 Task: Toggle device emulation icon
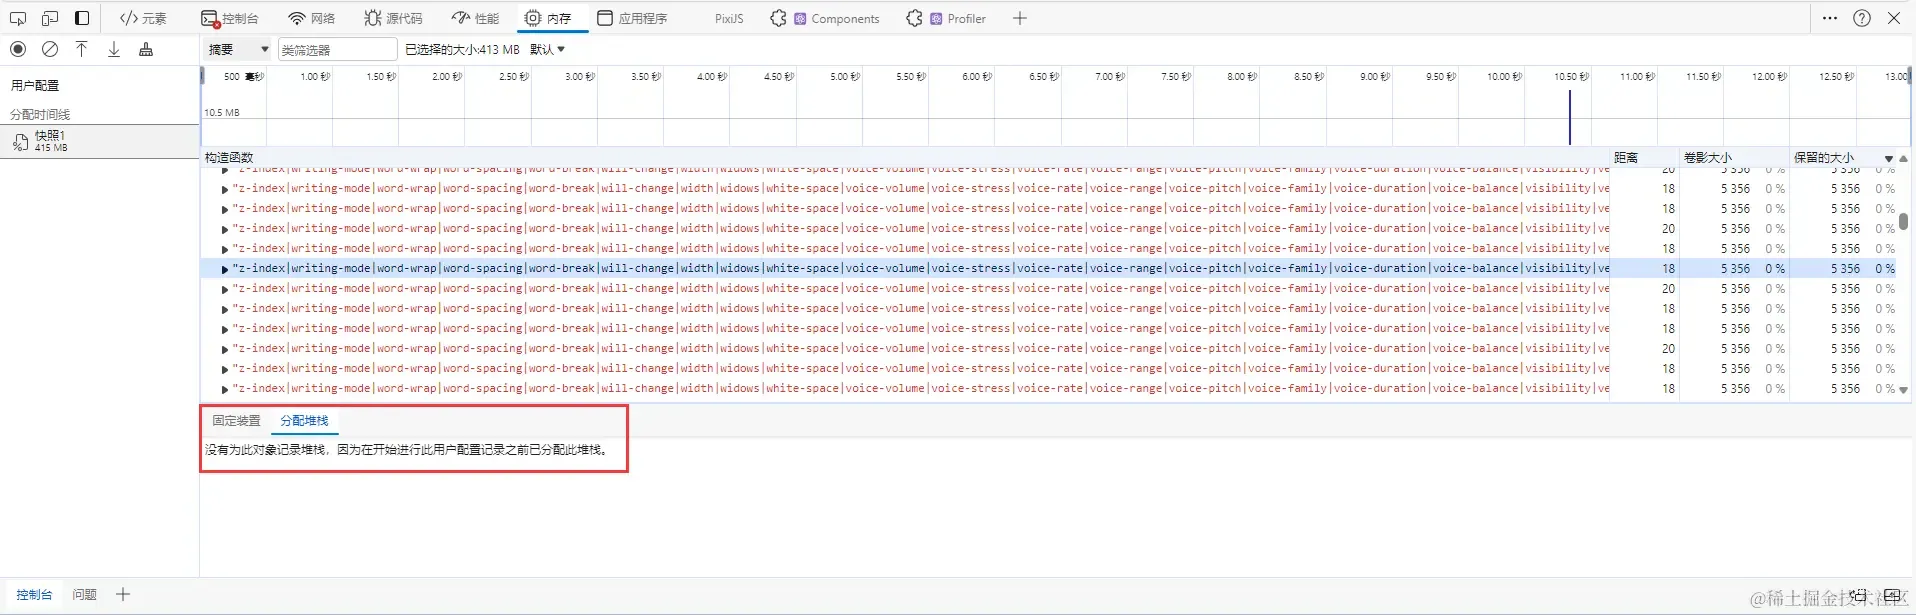(x=50, y=18)
